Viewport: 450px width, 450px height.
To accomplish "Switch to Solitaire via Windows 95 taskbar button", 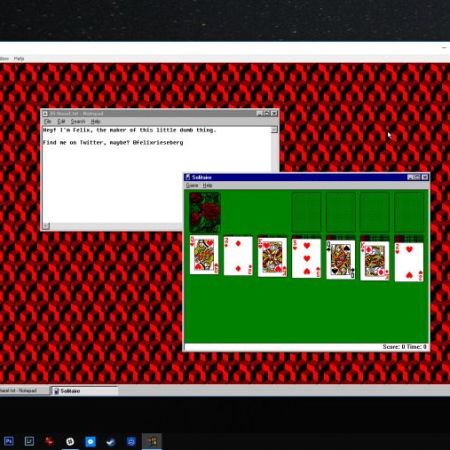I will tap(84, 391).
